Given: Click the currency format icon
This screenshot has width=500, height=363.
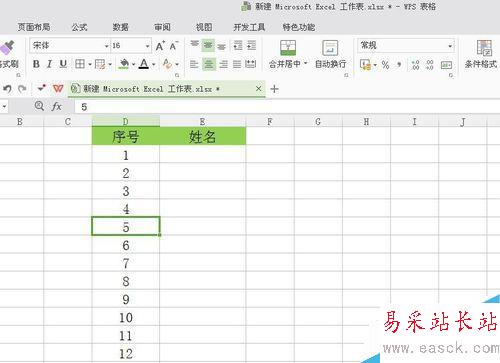Looking at the screenshot, I should [x=365, y=64].
